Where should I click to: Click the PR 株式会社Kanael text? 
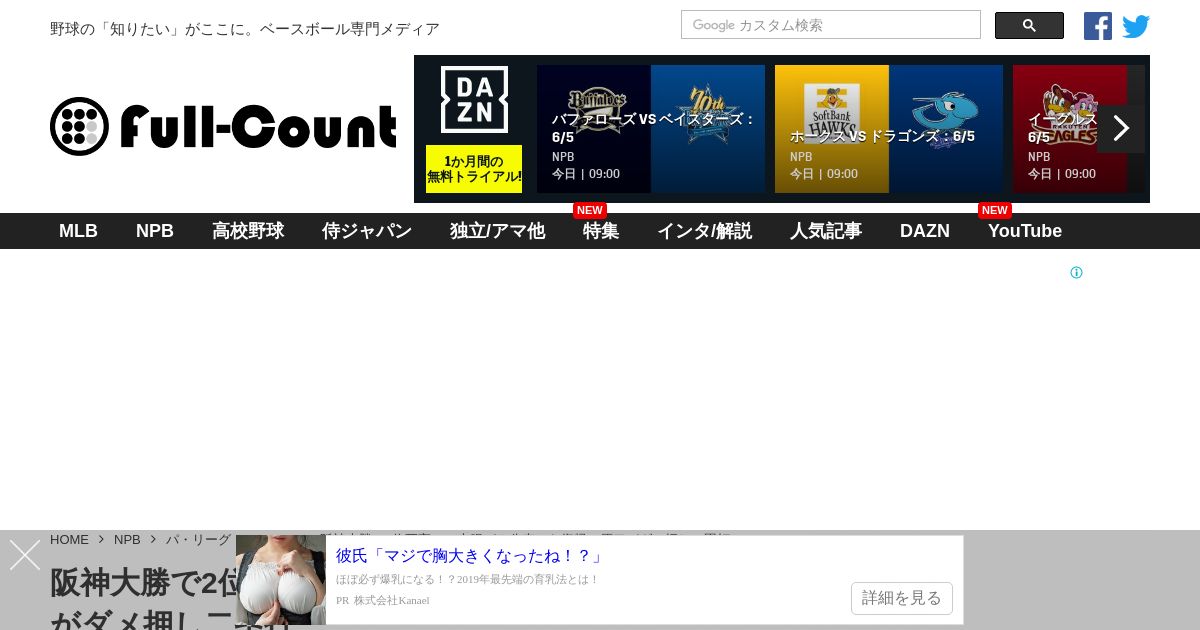tap(383, 600)
